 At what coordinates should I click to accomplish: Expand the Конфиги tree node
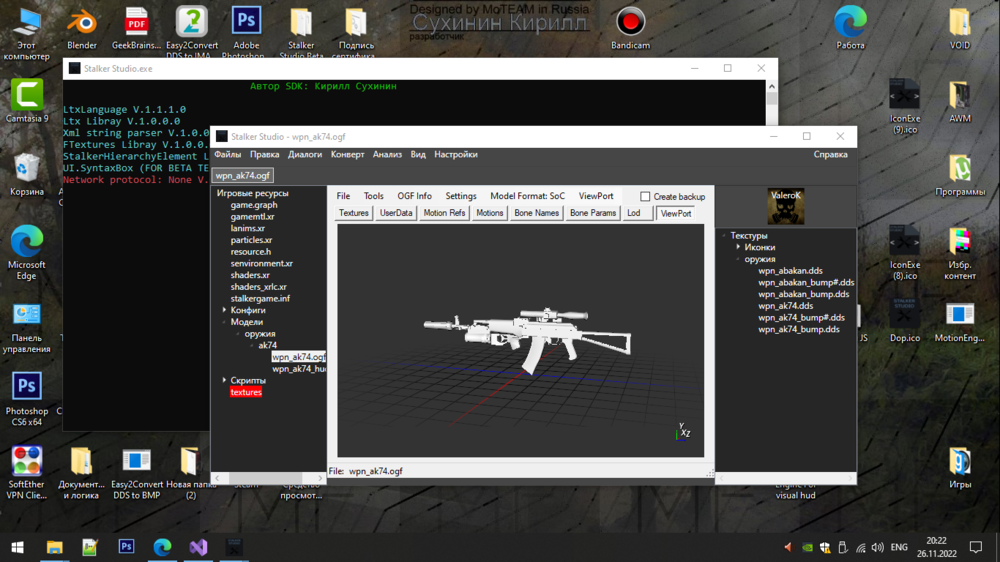click(x=224, y=311)
